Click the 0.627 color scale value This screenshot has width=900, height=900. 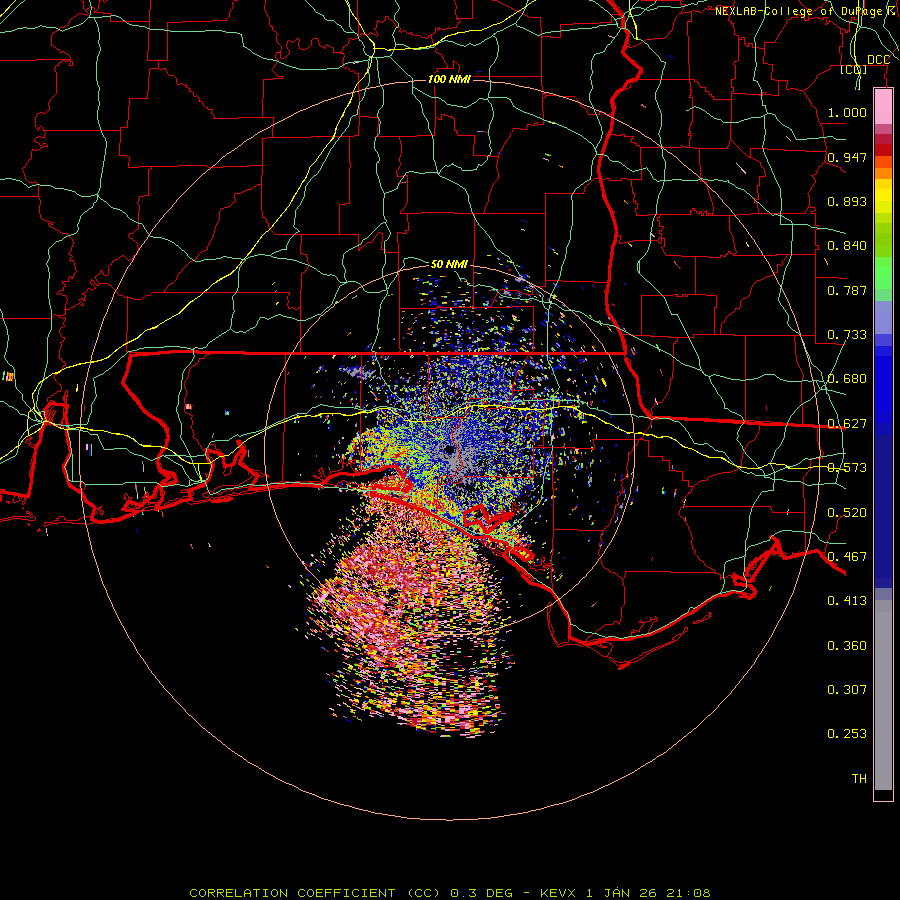click(x=847, y=424)
